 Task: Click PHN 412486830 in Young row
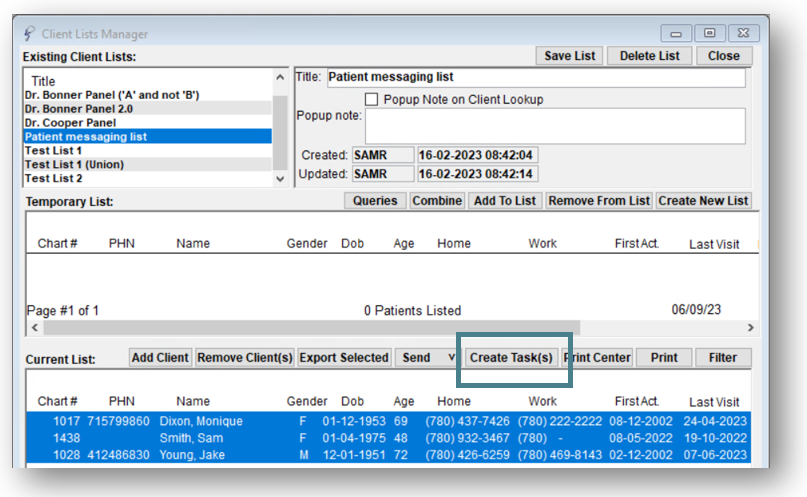(x=118, y=455)
